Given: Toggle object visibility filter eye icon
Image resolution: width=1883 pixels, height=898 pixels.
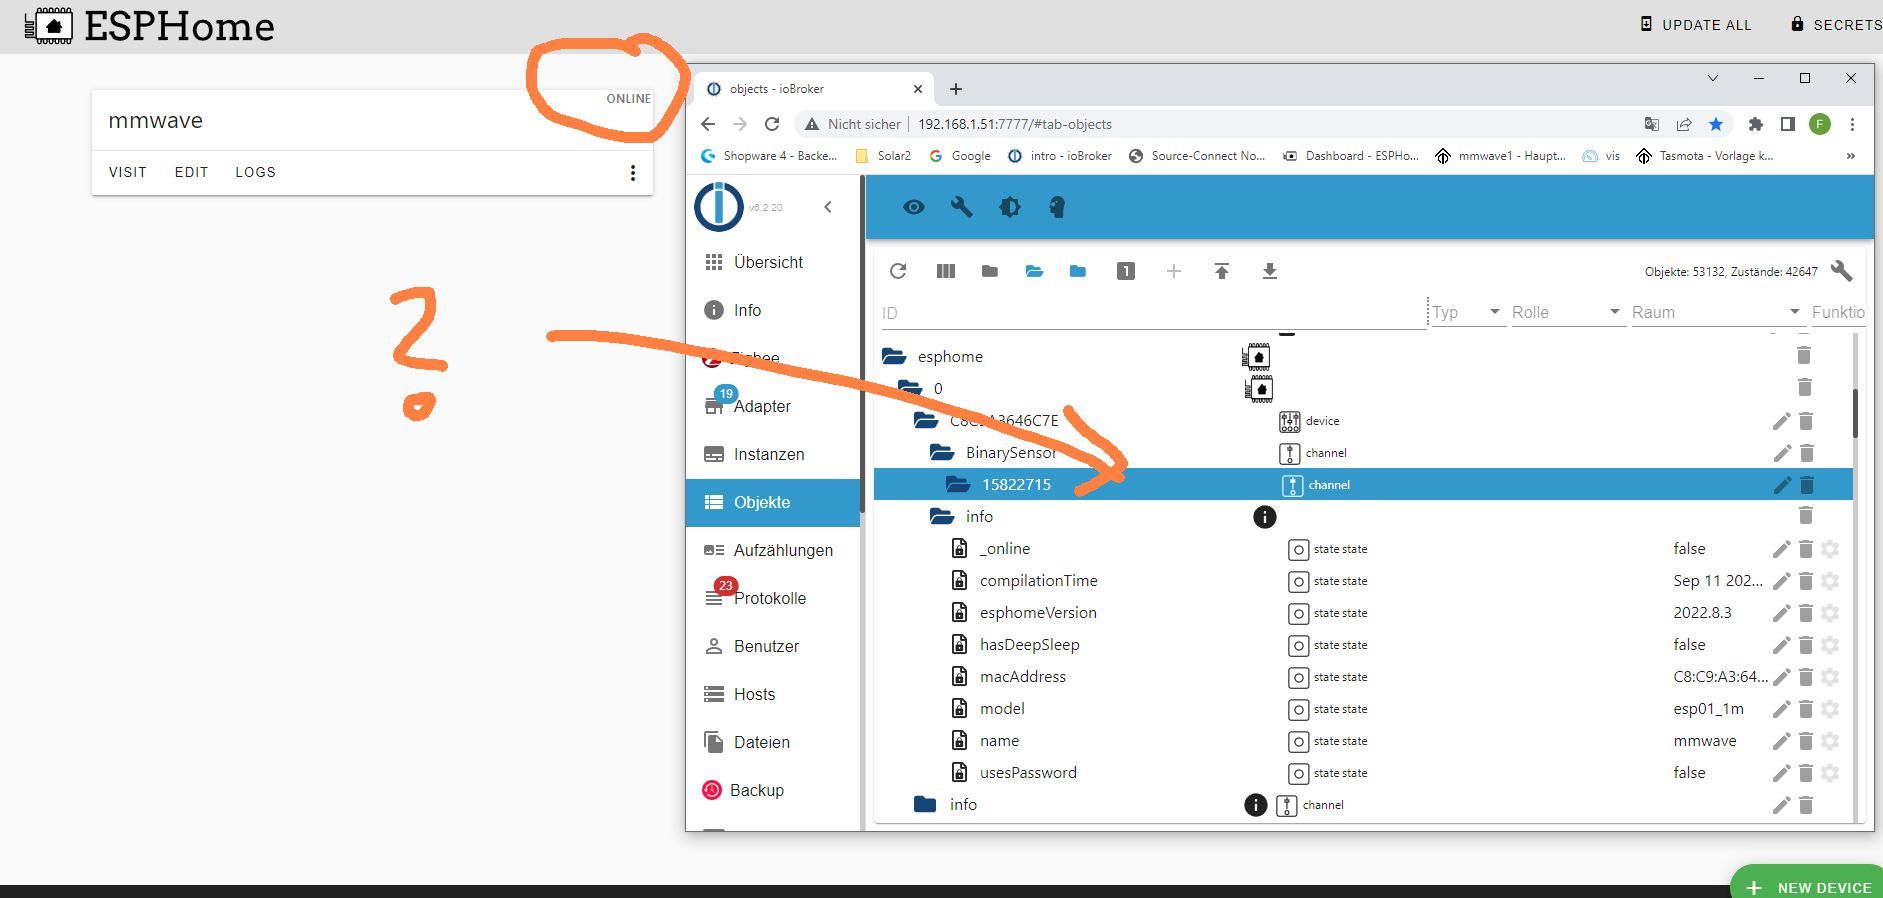Looking at the screenshot, I should tap(913, 207).
